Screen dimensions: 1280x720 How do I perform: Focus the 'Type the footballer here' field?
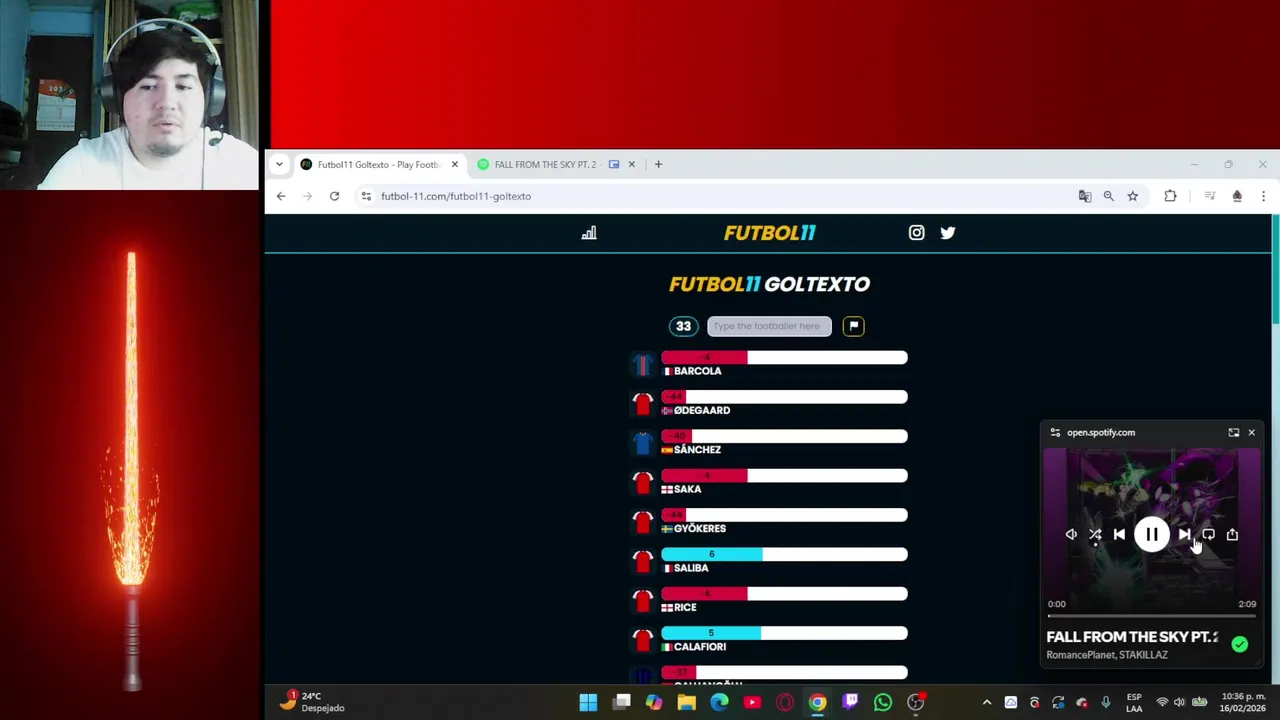coord(769,326)
